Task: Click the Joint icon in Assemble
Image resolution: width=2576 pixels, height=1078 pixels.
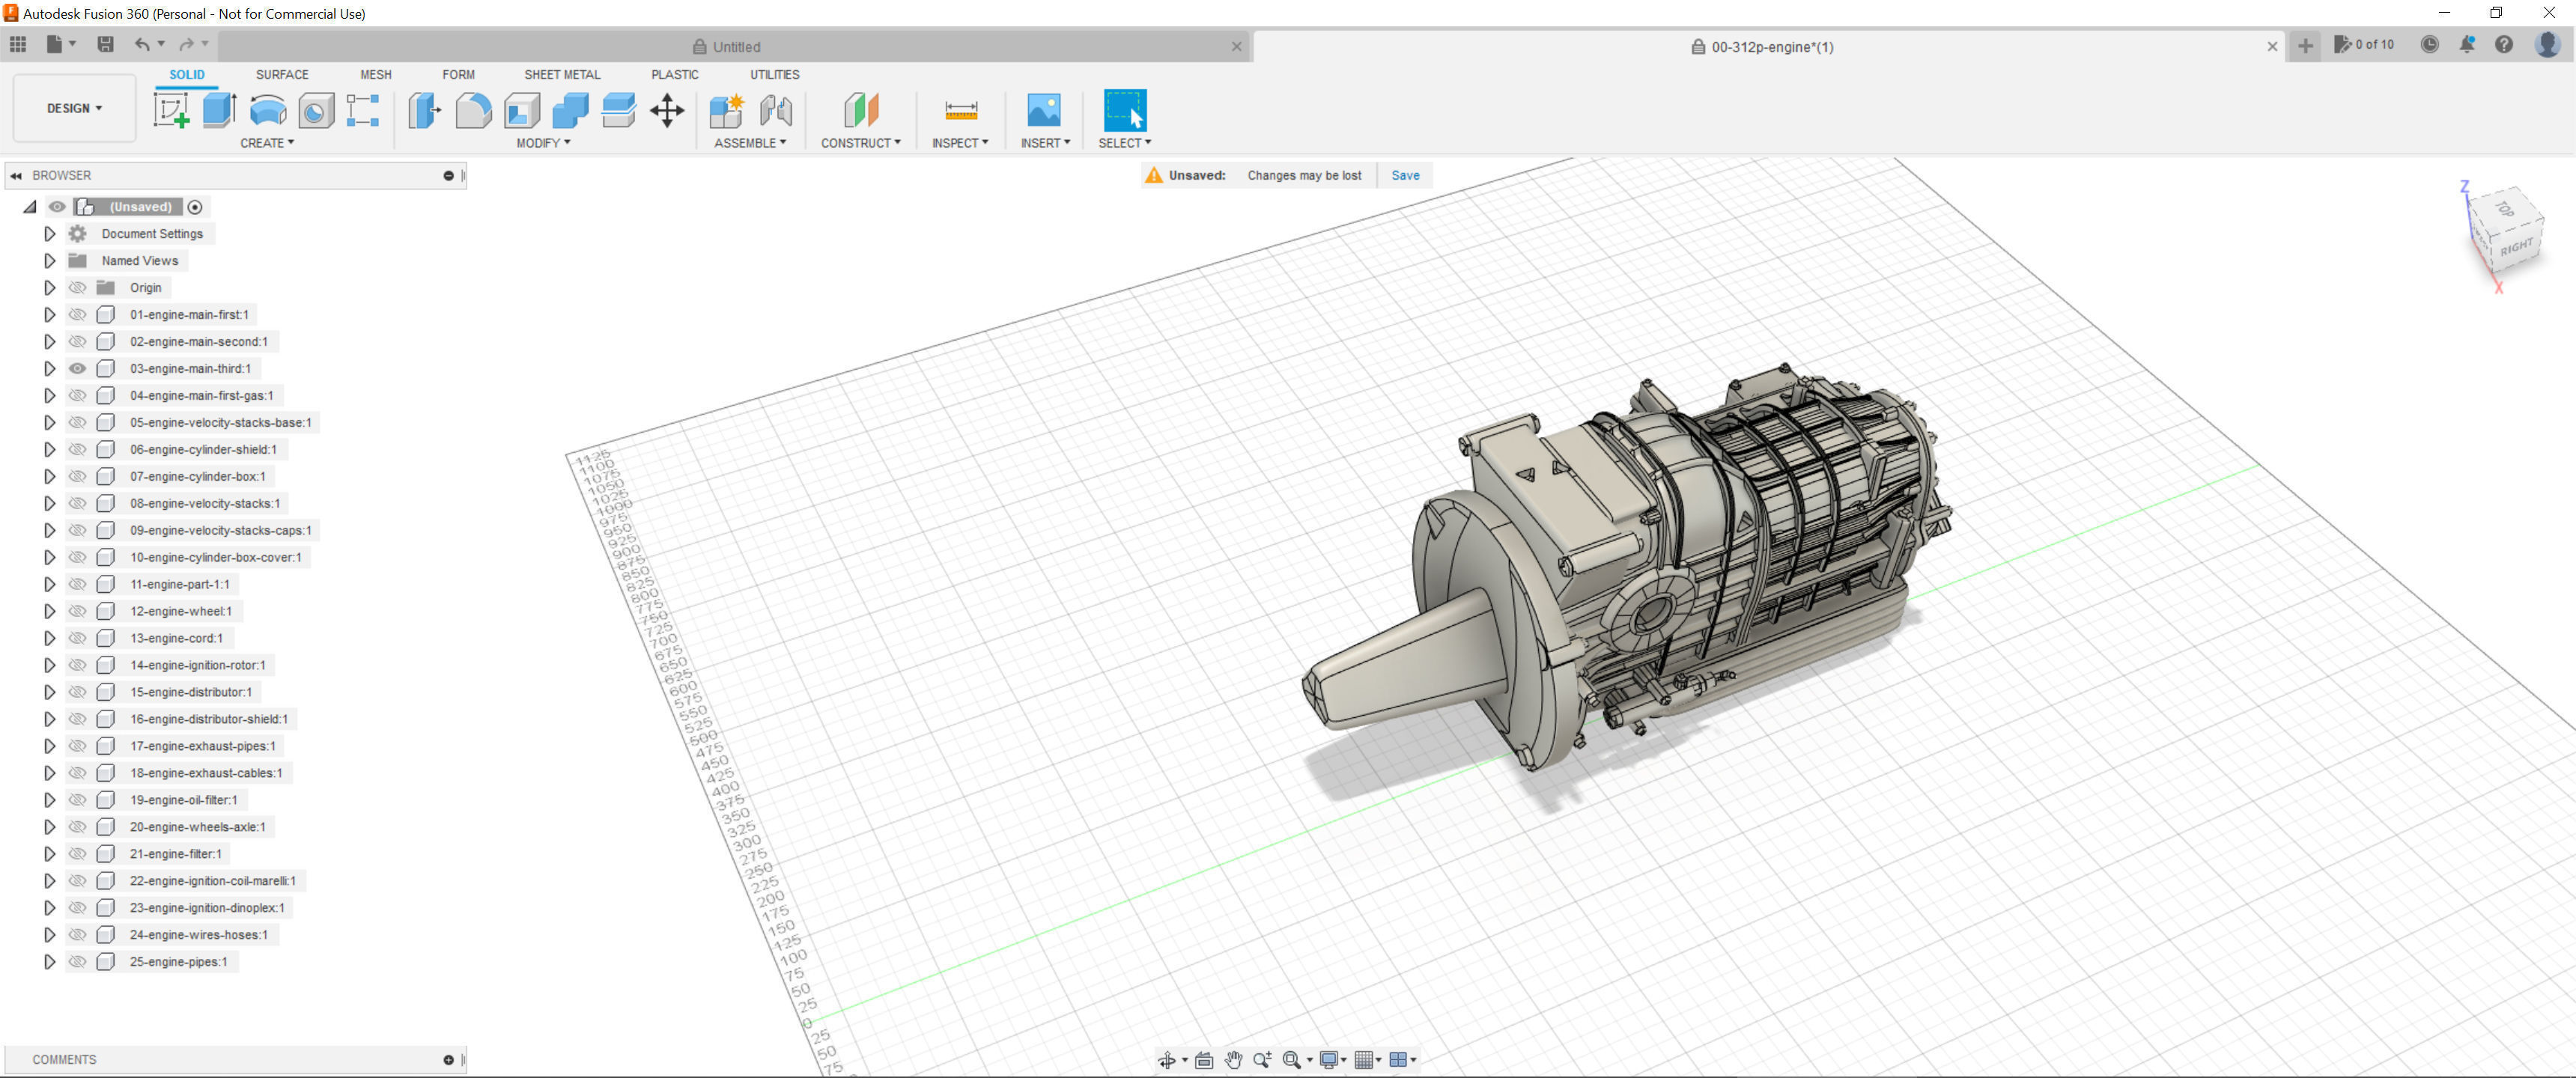Action: click(776, 110)
